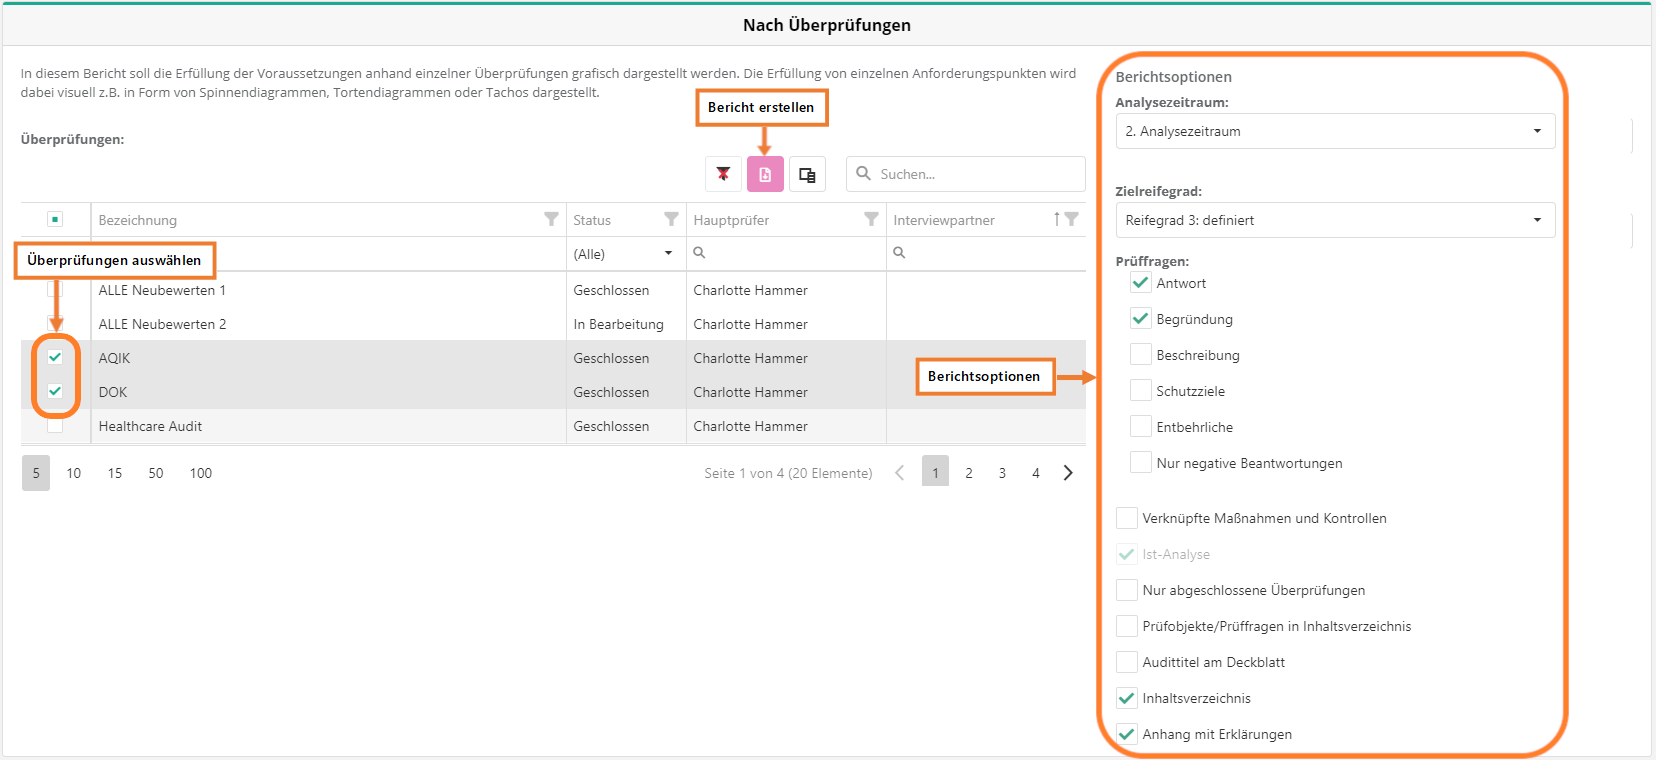Clear filters with the red funnel icon
This screenshot has height=760, width=1656.
pyautogui.click(x=723, y=174)
